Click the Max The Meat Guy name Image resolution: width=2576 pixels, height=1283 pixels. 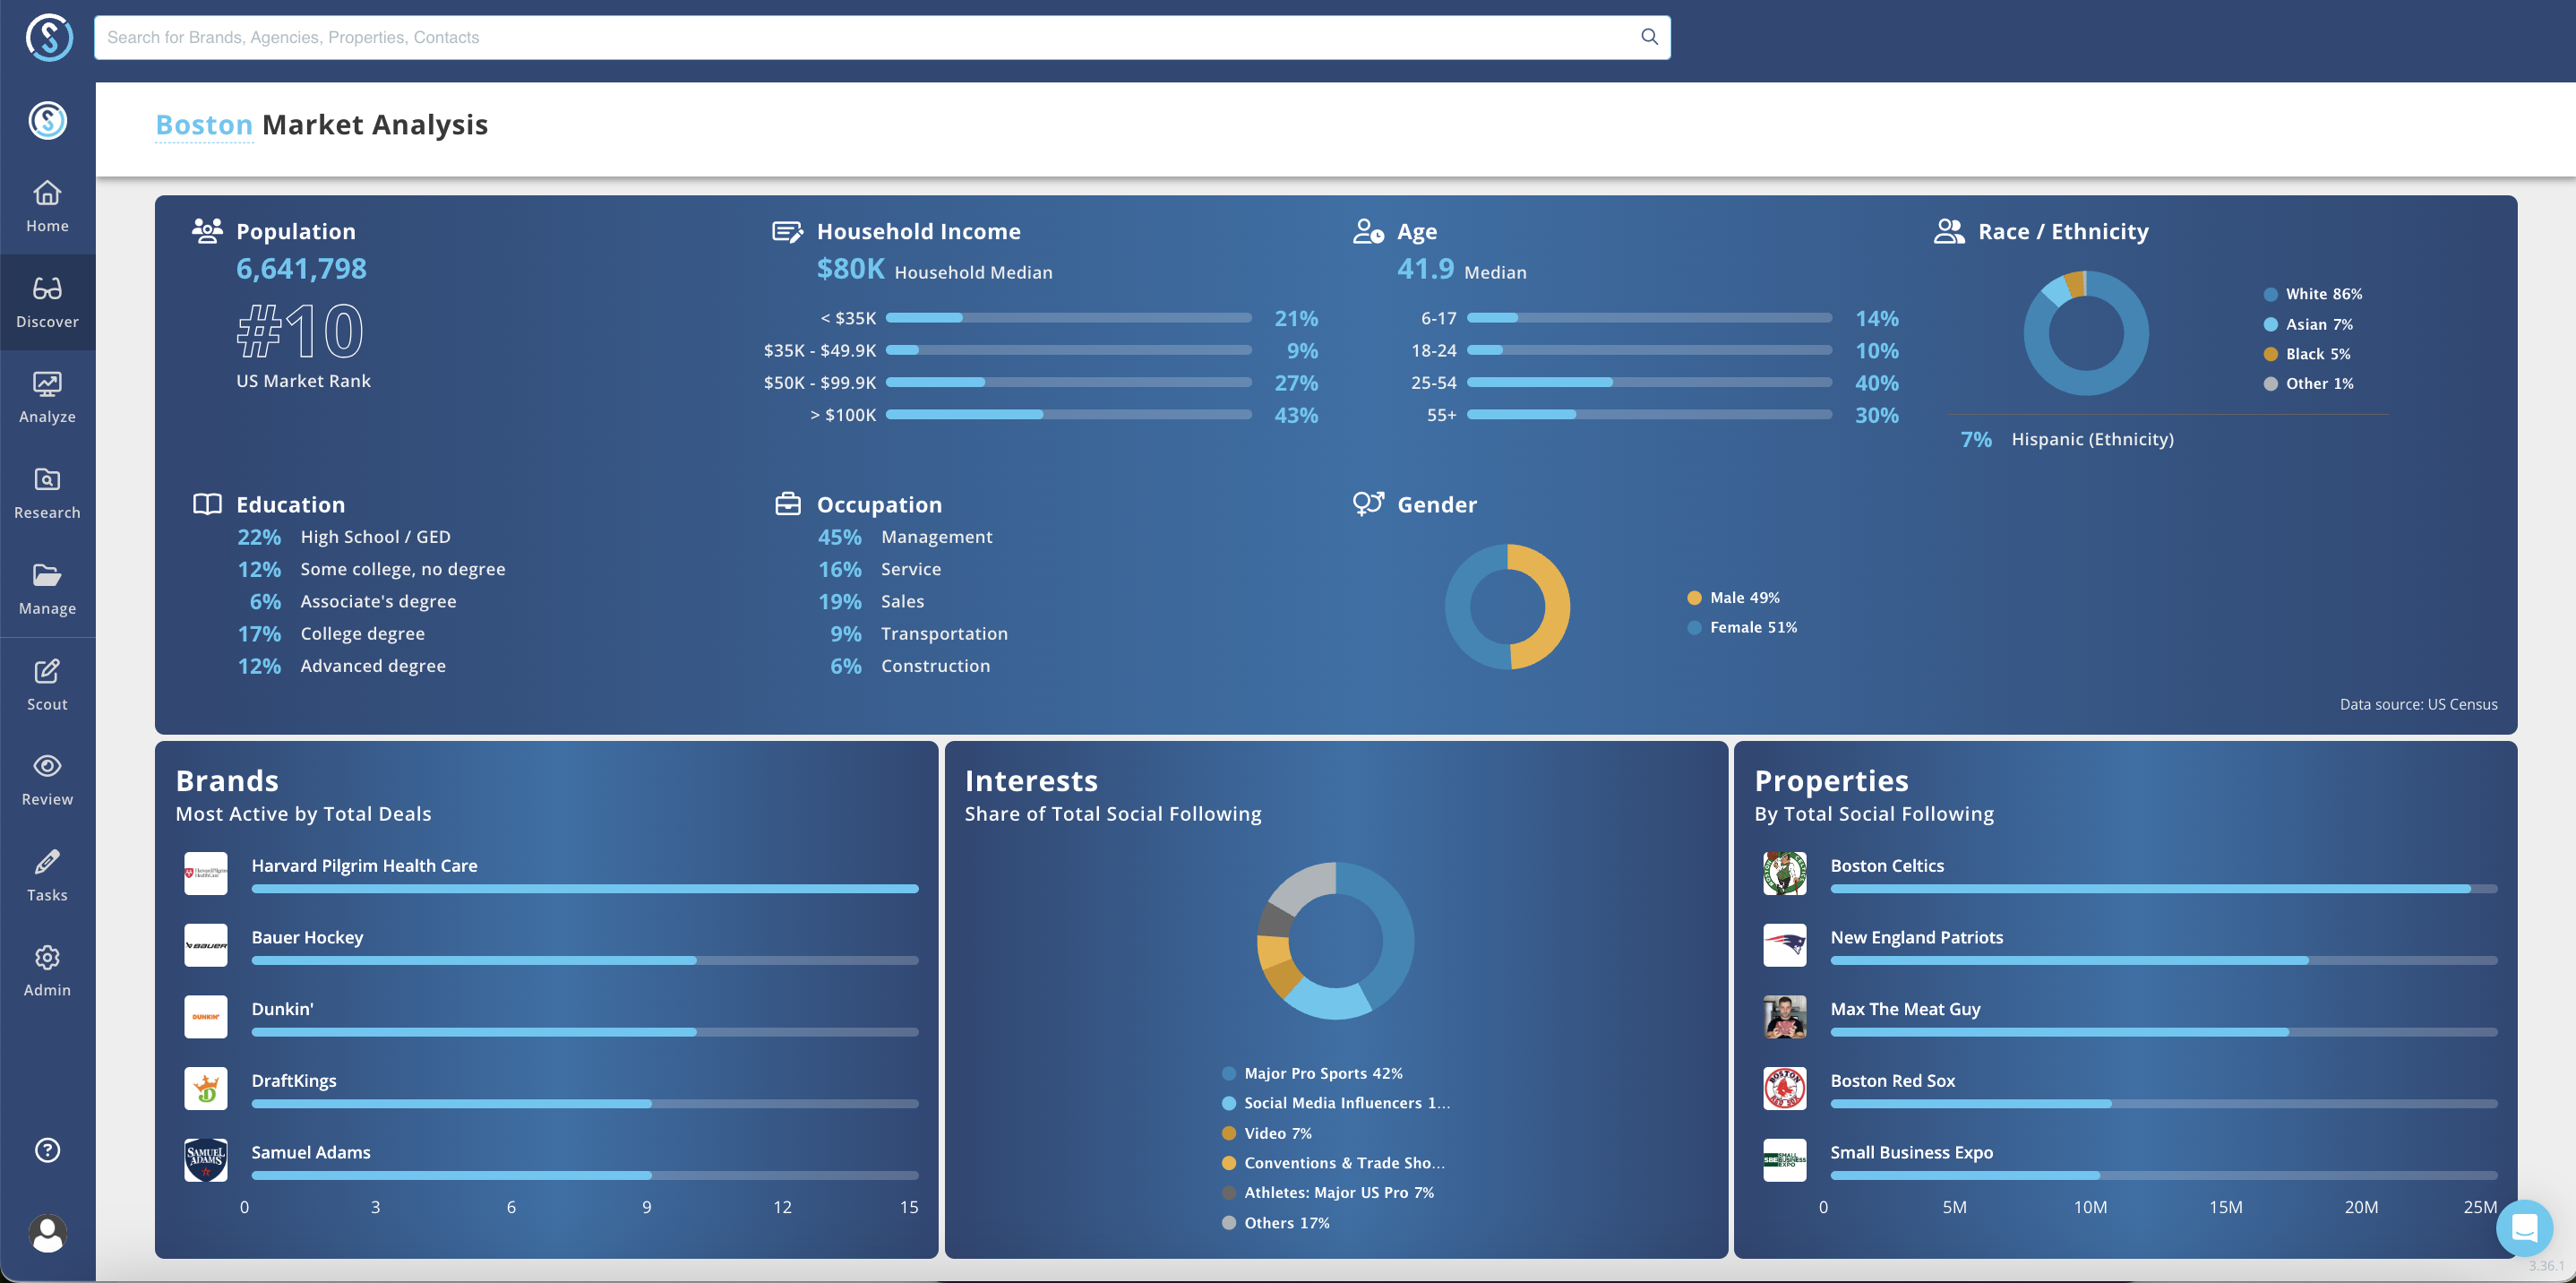[x=1905, y=1009]
